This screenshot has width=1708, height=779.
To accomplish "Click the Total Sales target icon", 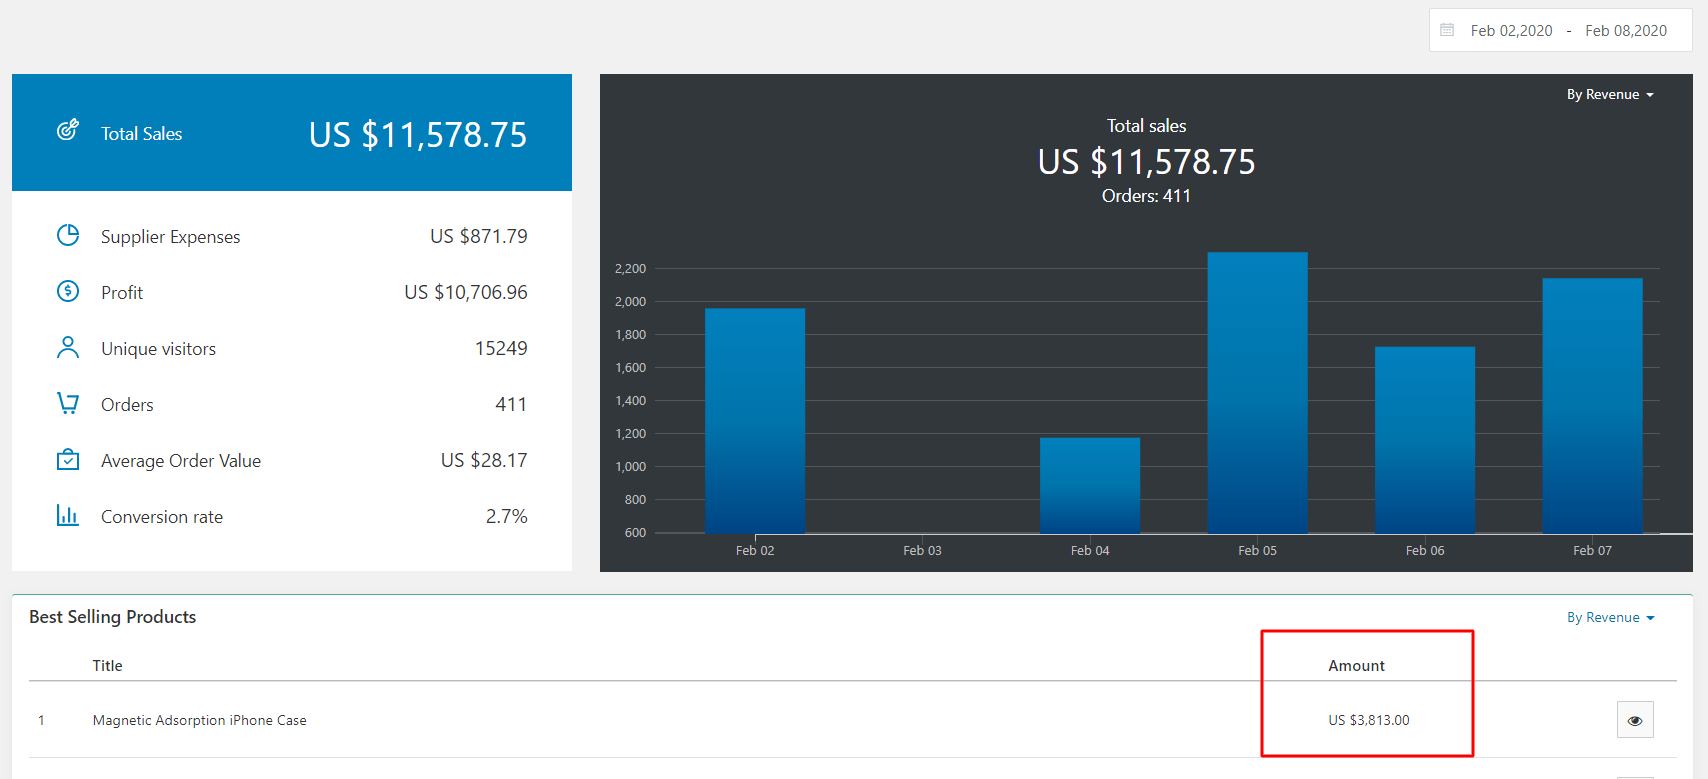I will point(67,130).
